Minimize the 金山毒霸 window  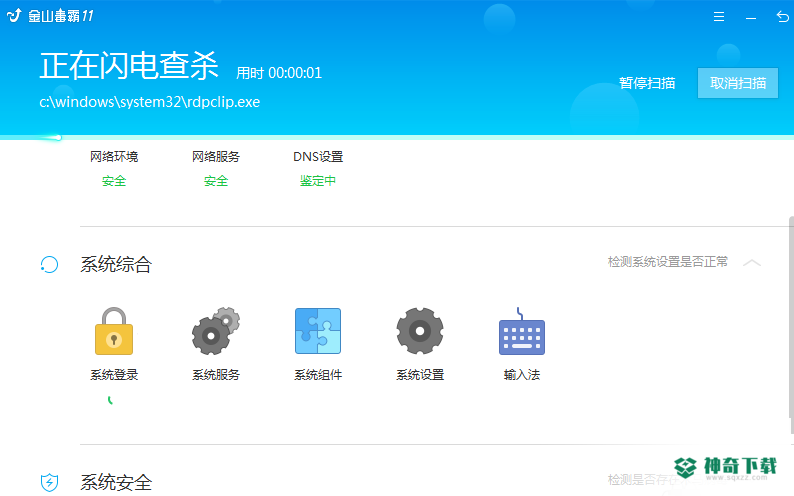point(751,18)
